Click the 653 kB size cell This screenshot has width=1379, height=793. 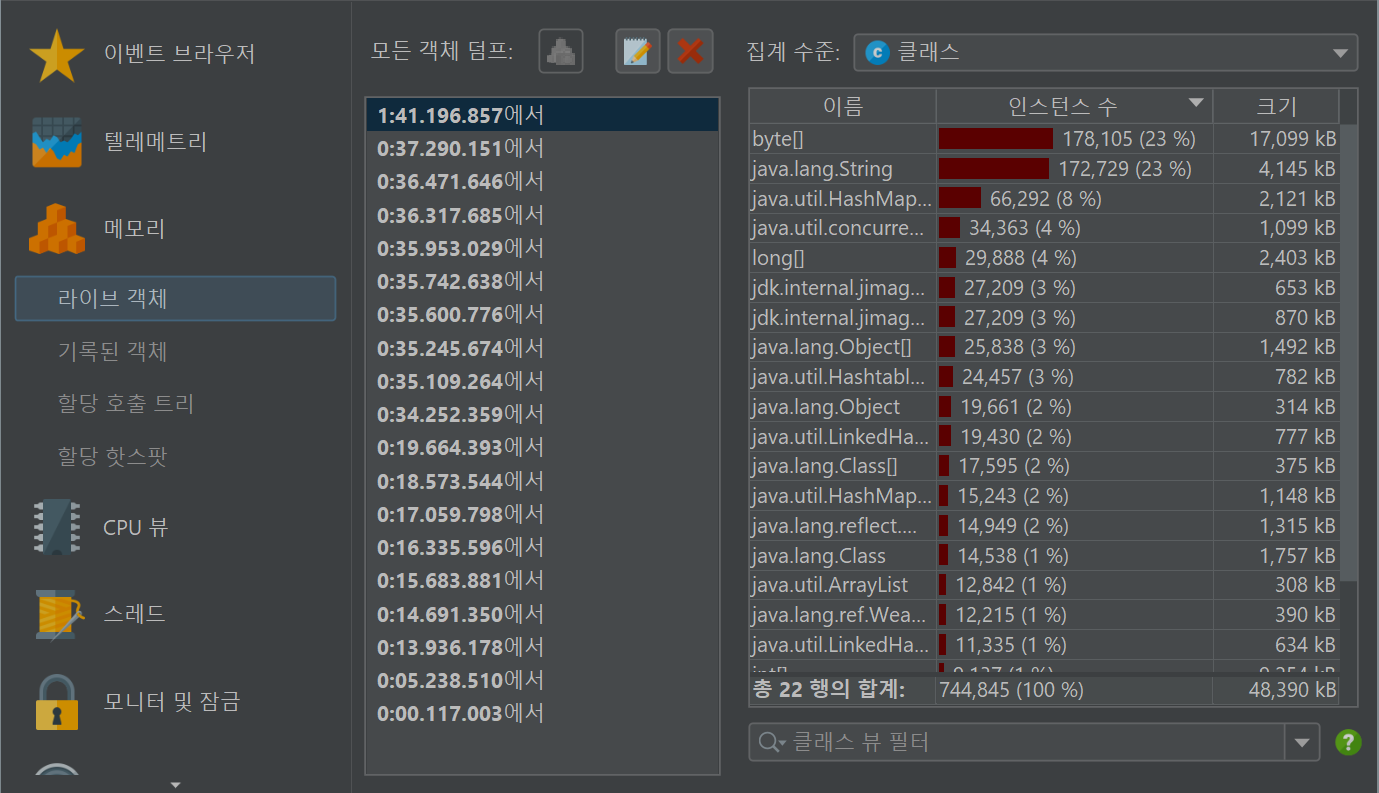click(1275, 288)
